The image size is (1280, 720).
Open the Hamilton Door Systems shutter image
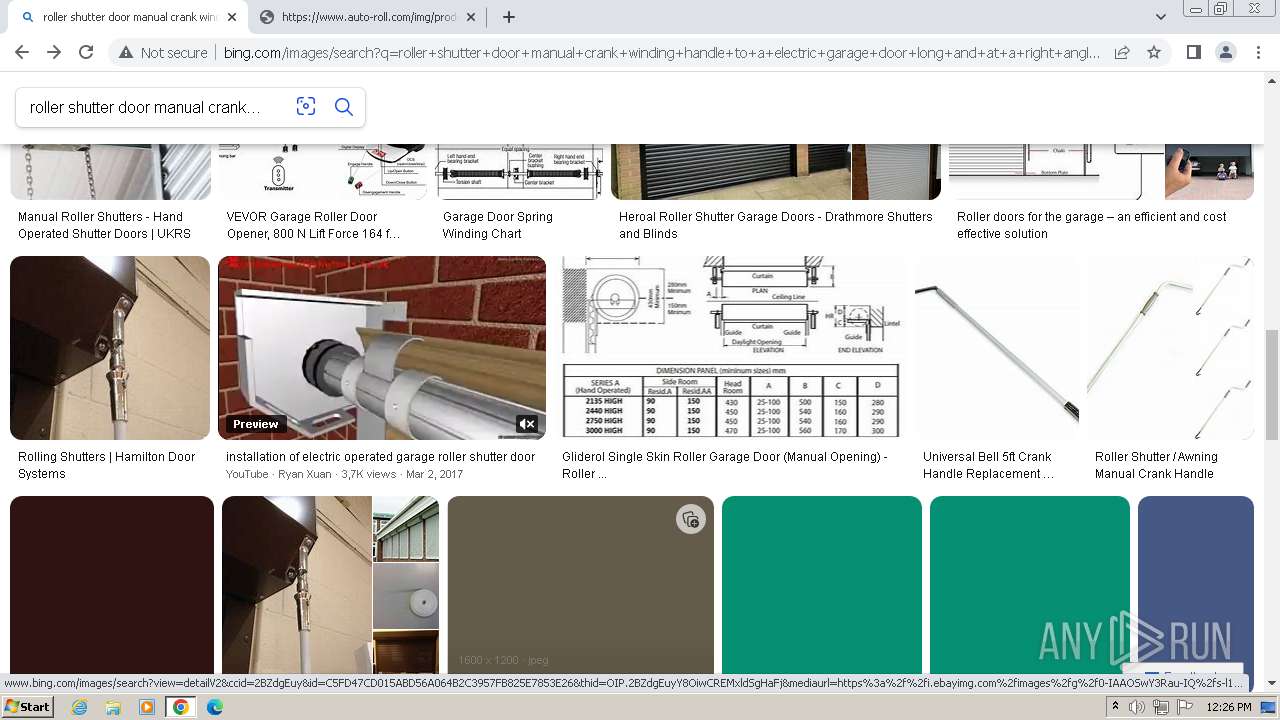coord(110,348)
